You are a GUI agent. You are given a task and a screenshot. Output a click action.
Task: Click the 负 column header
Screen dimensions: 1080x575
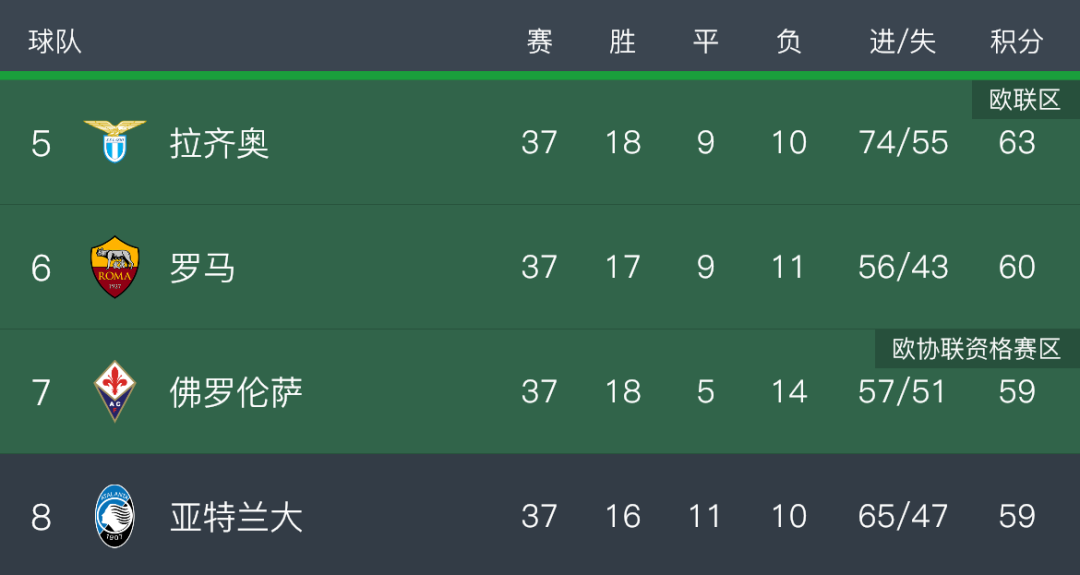coord(789,42)
